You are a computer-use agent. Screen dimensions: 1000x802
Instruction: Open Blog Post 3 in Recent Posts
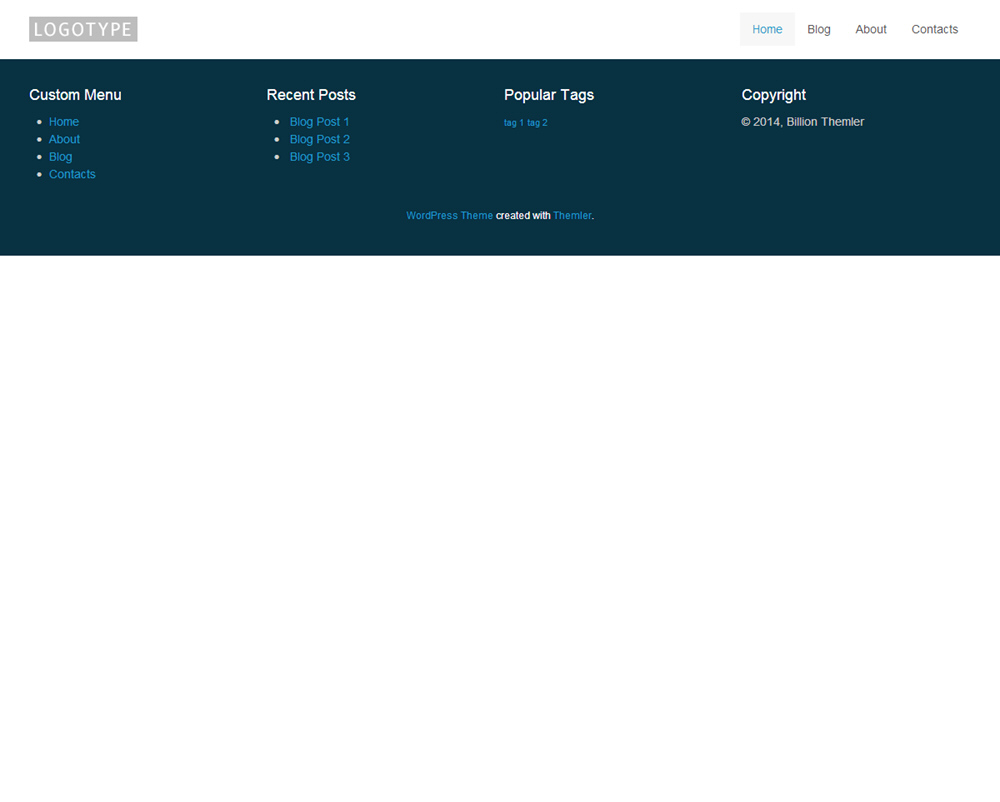(x=320, y=157)
